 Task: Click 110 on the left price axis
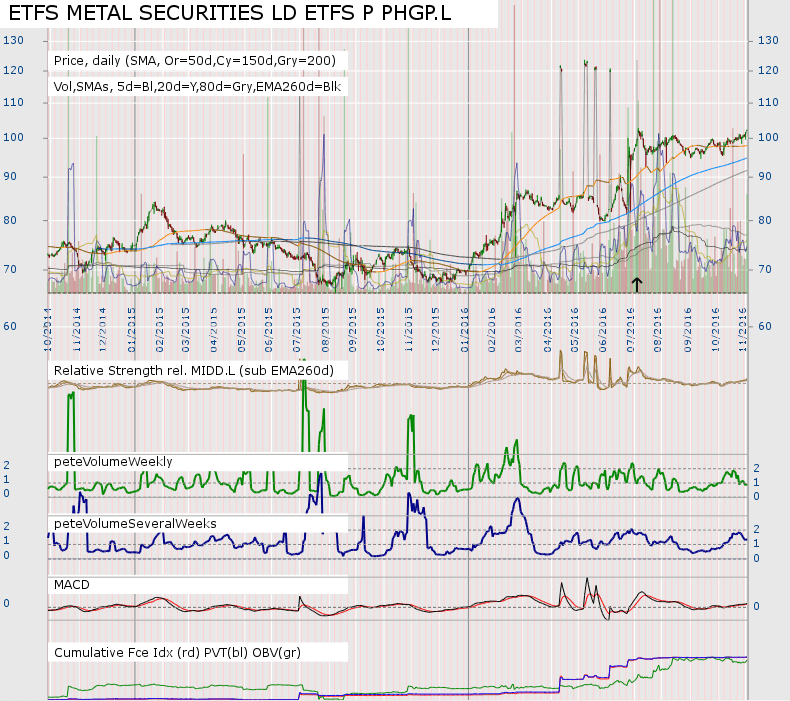pyautogui.click(x=13, y=102)
